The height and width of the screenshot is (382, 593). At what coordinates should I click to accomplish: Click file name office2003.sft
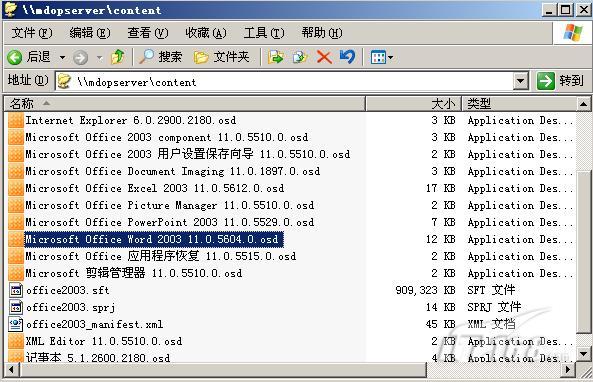coord(68,290)
